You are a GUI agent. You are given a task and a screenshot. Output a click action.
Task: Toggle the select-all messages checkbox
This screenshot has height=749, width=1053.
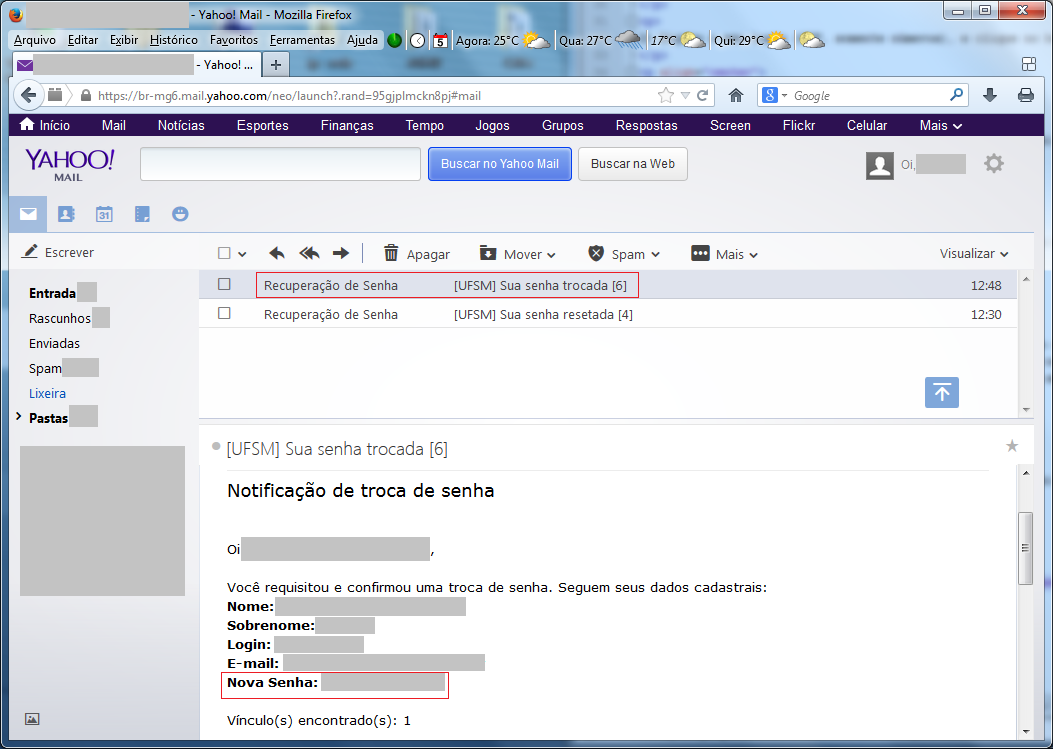pos(224,253)
